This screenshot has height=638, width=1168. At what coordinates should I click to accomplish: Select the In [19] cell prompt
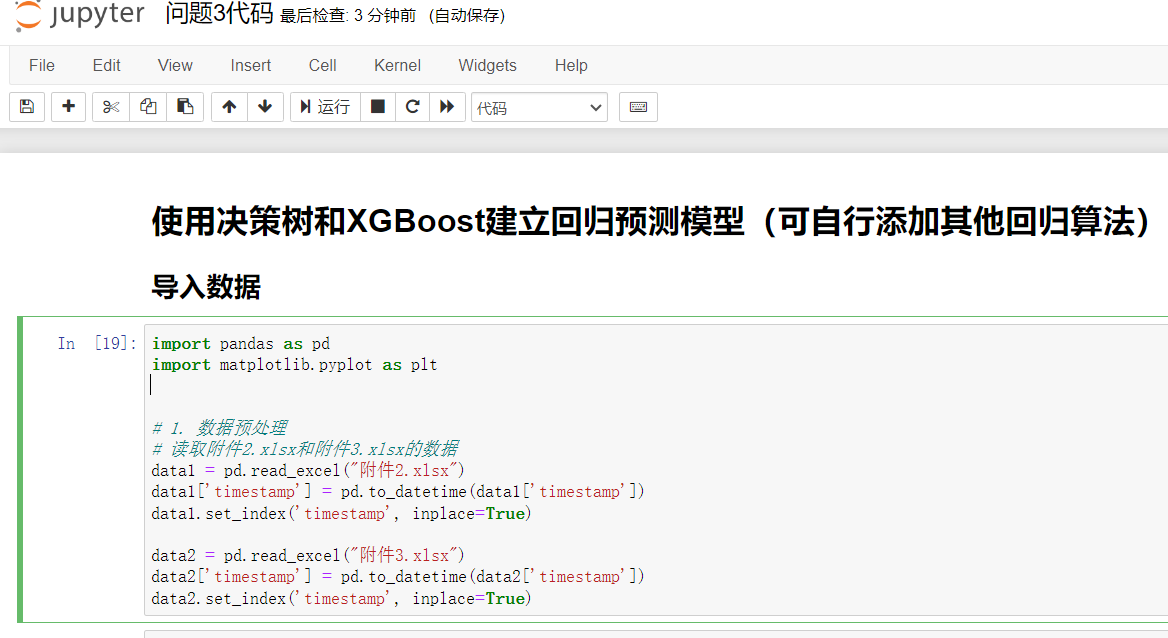tap(97, 344)
